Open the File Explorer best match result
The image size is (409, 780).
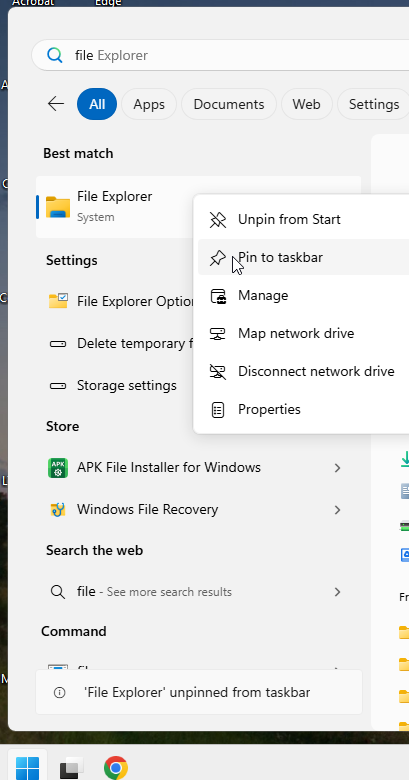(x=114, y=206)
